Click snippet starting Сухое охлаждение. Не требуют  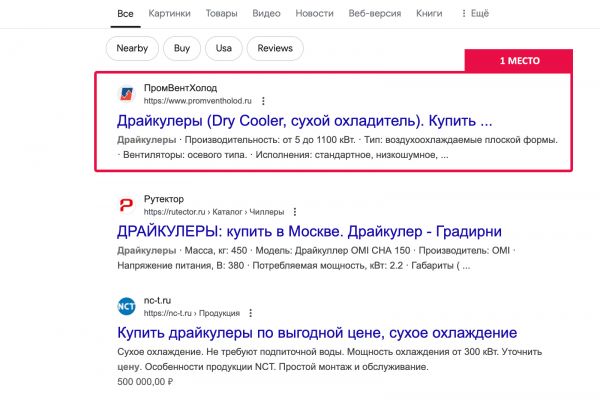(x=329, y=359)
